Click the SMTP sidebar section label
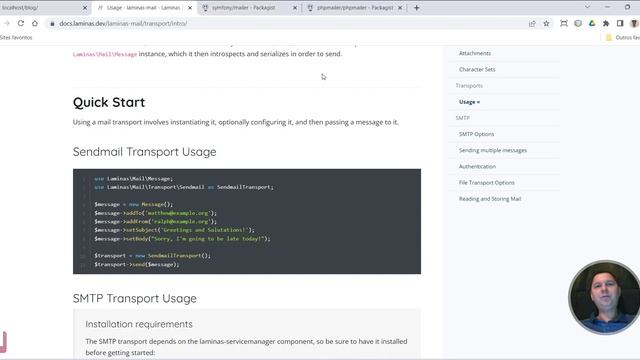This screenshot has width=640, height=360. (x=462, y=118)
